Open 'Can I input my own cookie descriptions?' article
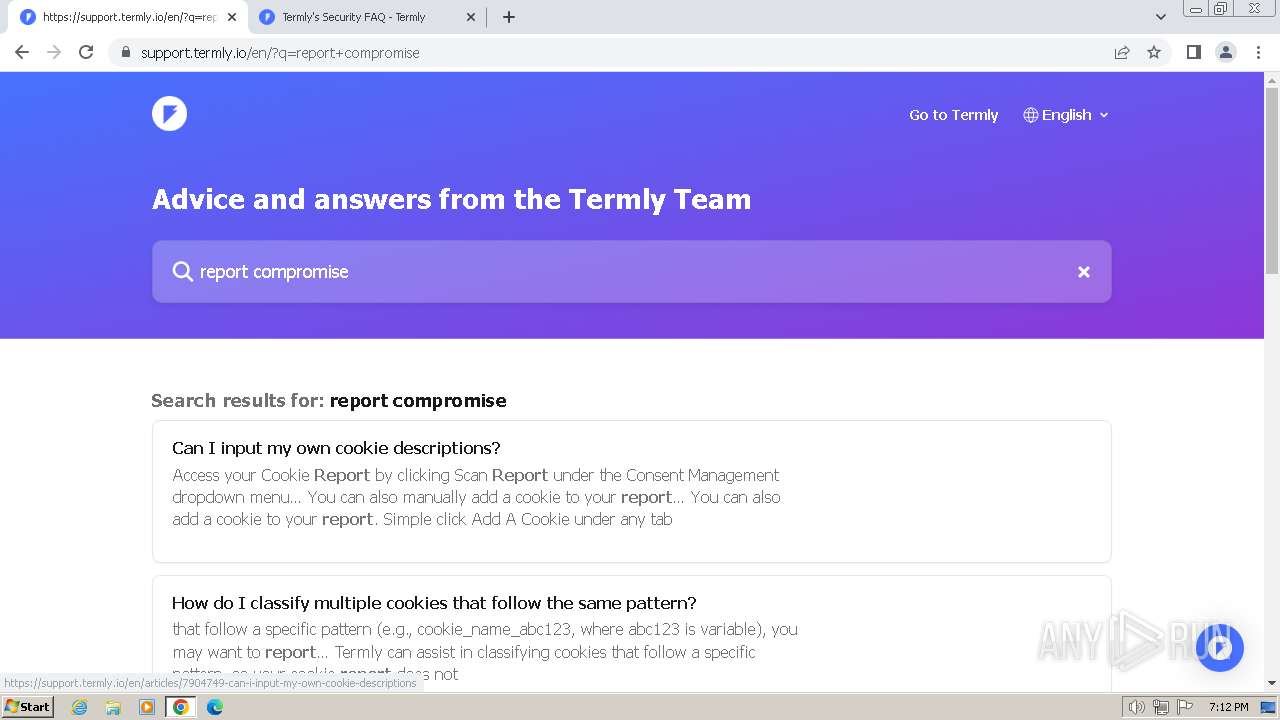1280x720 pixels. [x=631, y=491]
